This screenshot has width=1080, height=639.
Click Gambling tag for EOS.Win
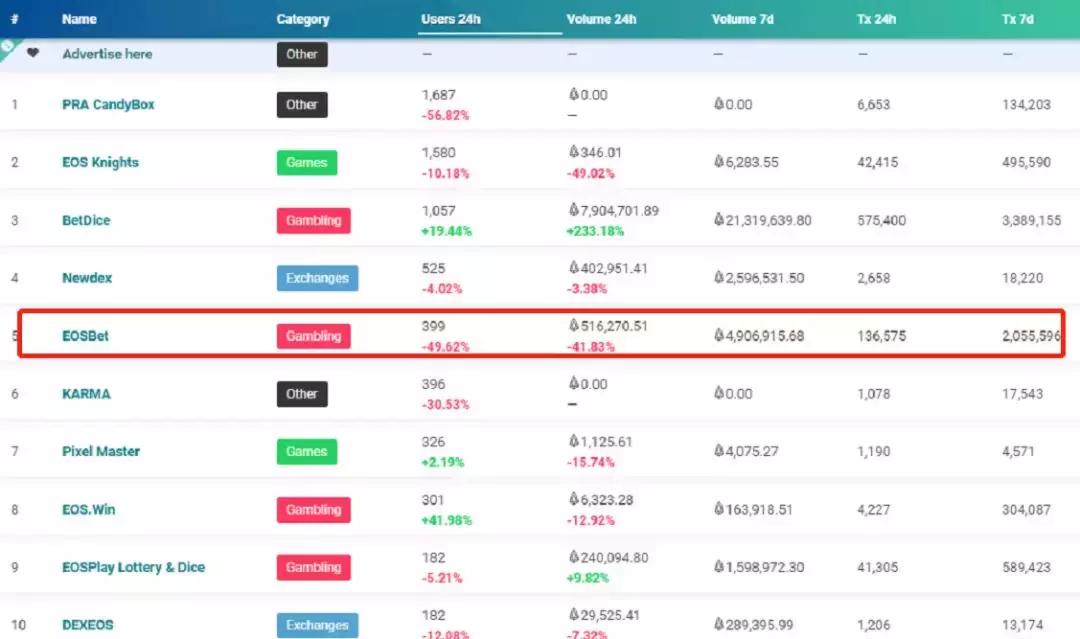pyautogui.click(x=313, y=510)
